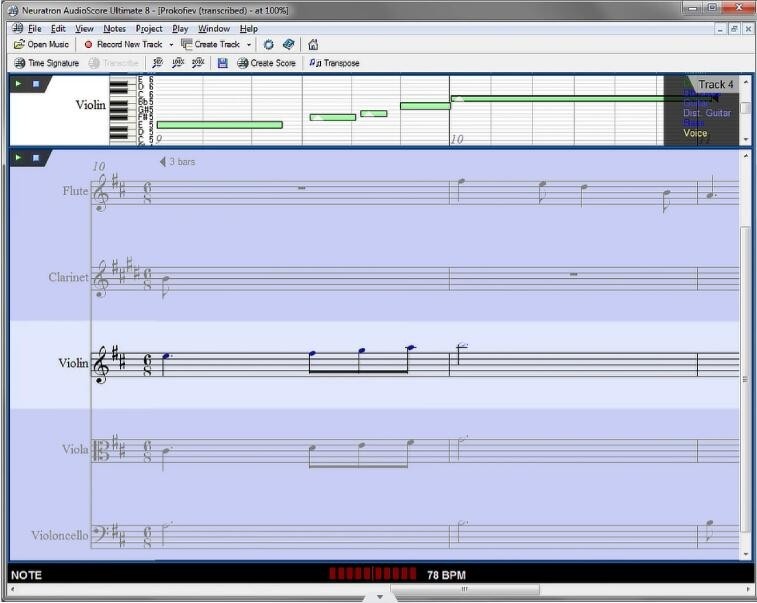Screen dimensions: 757x603
Task: Zoom to 100% with the magnifier icon
Action: pyautogui.click(x=178, y=63)
